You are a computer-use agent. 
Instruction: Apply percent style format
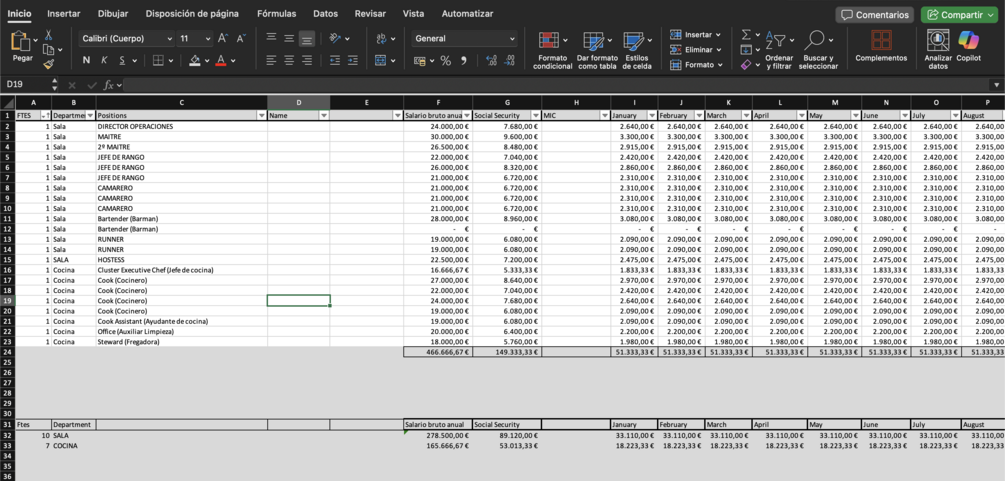(445, 61)
